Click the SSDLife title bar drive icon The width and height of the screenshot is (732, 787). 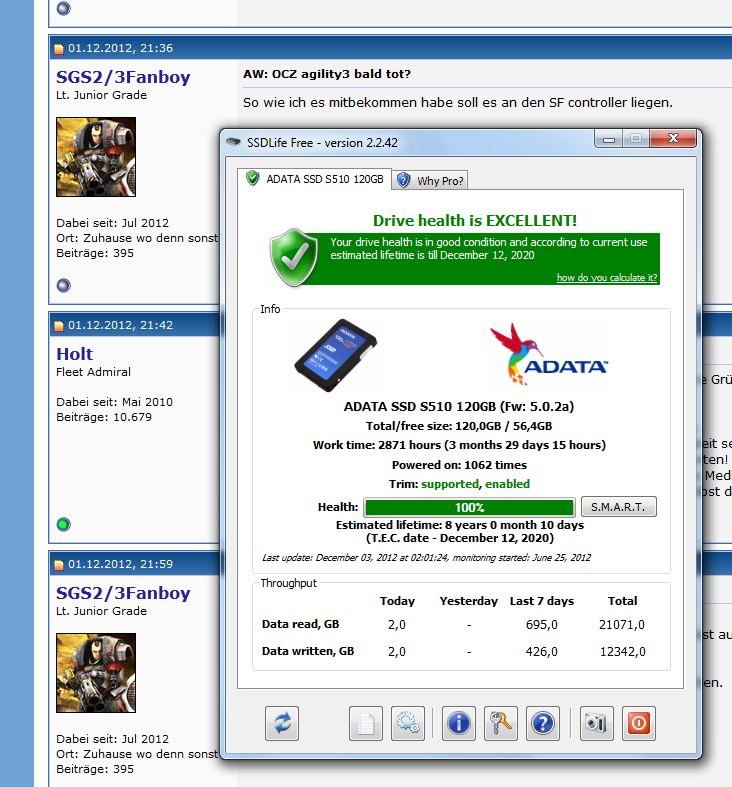point(233,142)
